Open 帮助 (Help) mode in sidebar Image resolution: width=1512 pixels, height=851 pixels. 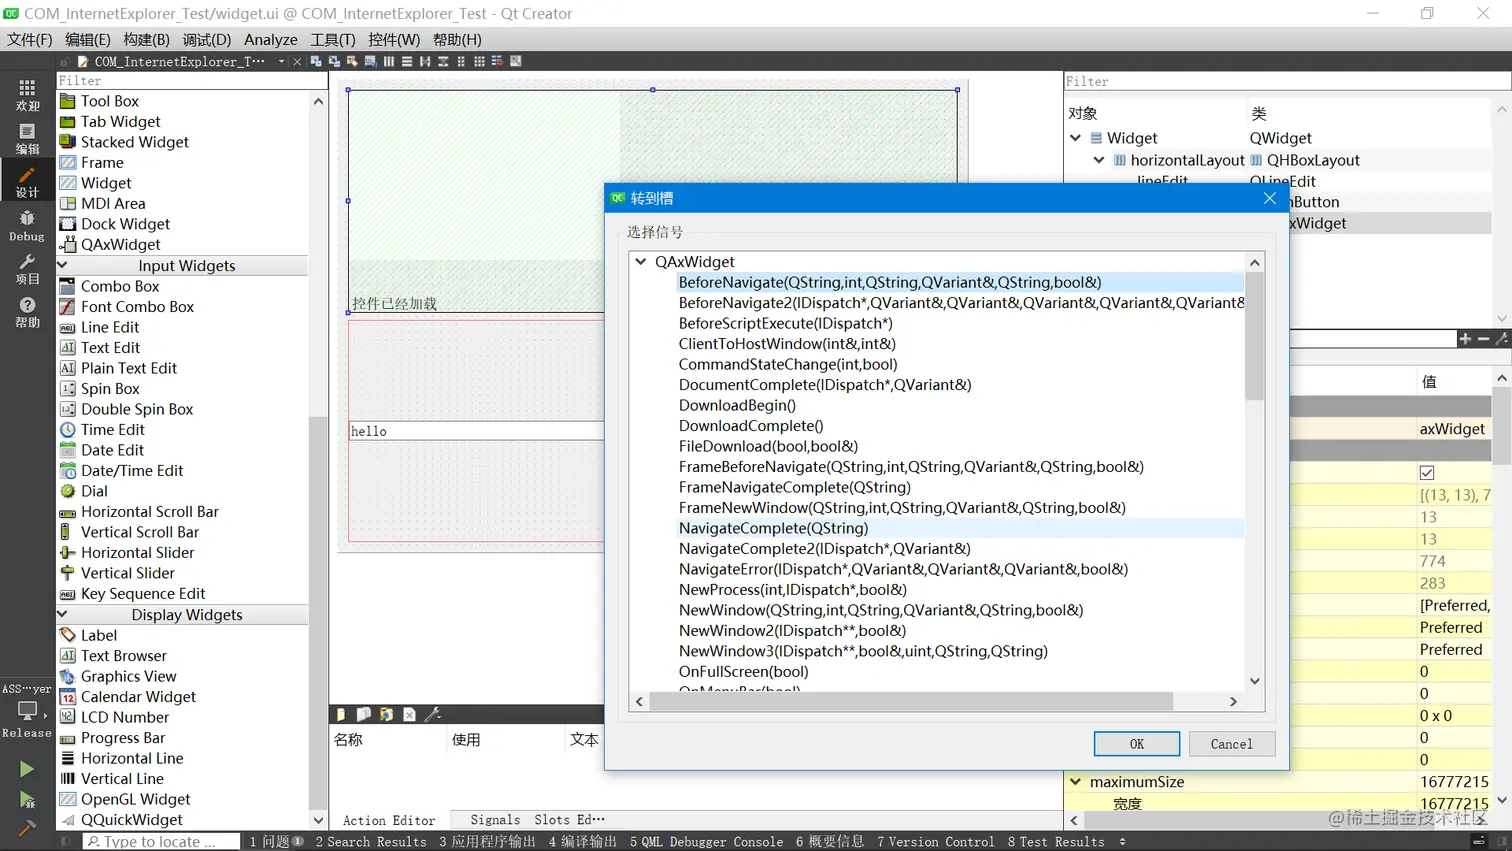tap(27, 312)
